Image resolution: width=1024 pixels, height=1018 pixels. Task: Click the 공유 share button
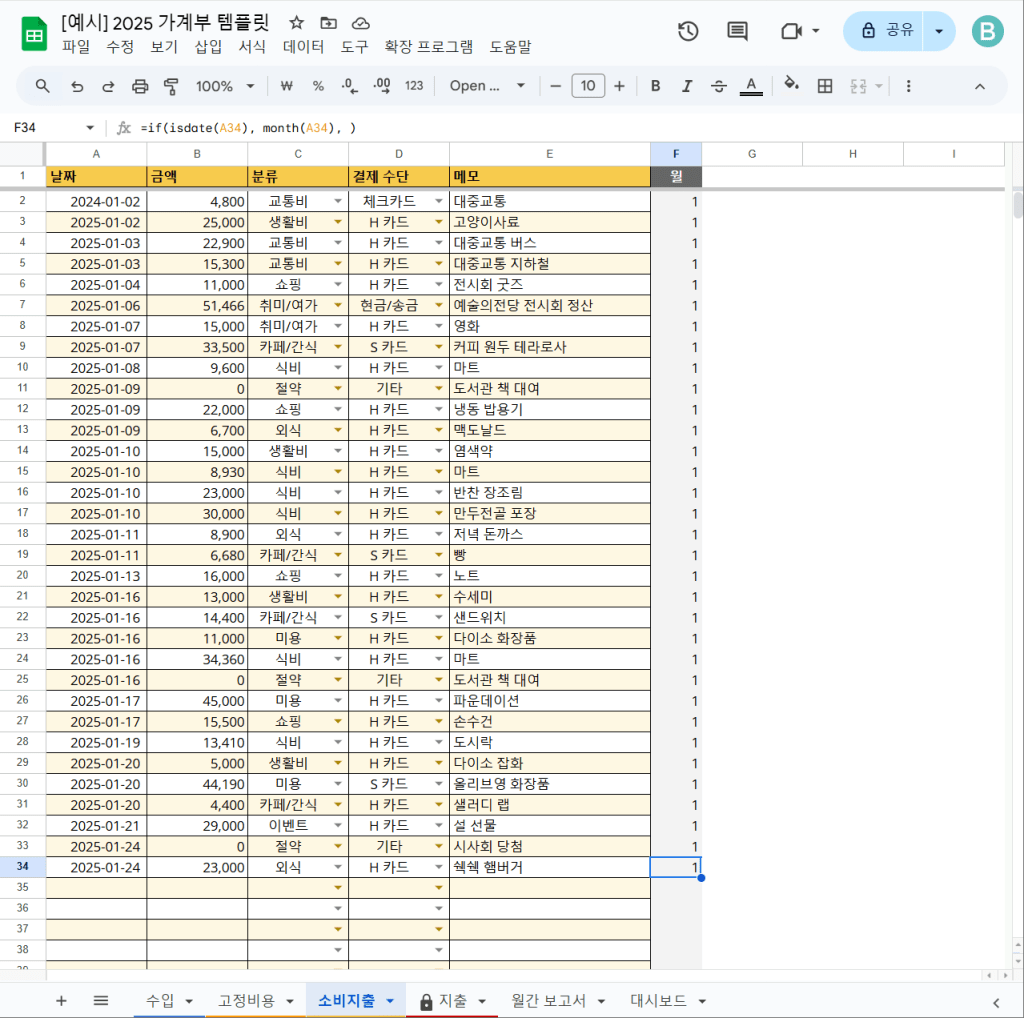[885, 31]
